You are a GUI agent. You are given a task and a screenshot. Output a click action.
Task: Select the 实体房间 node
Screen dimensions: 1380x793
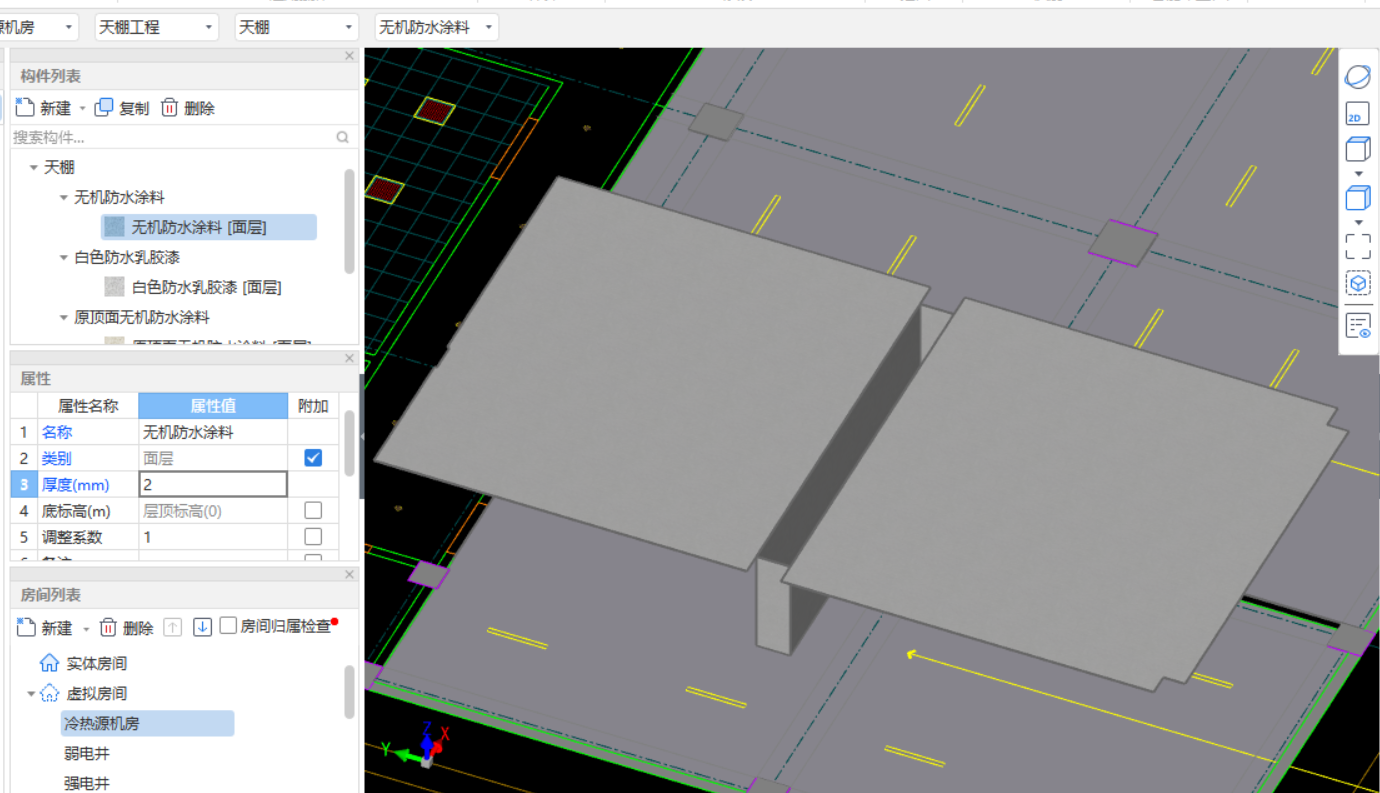97,663
